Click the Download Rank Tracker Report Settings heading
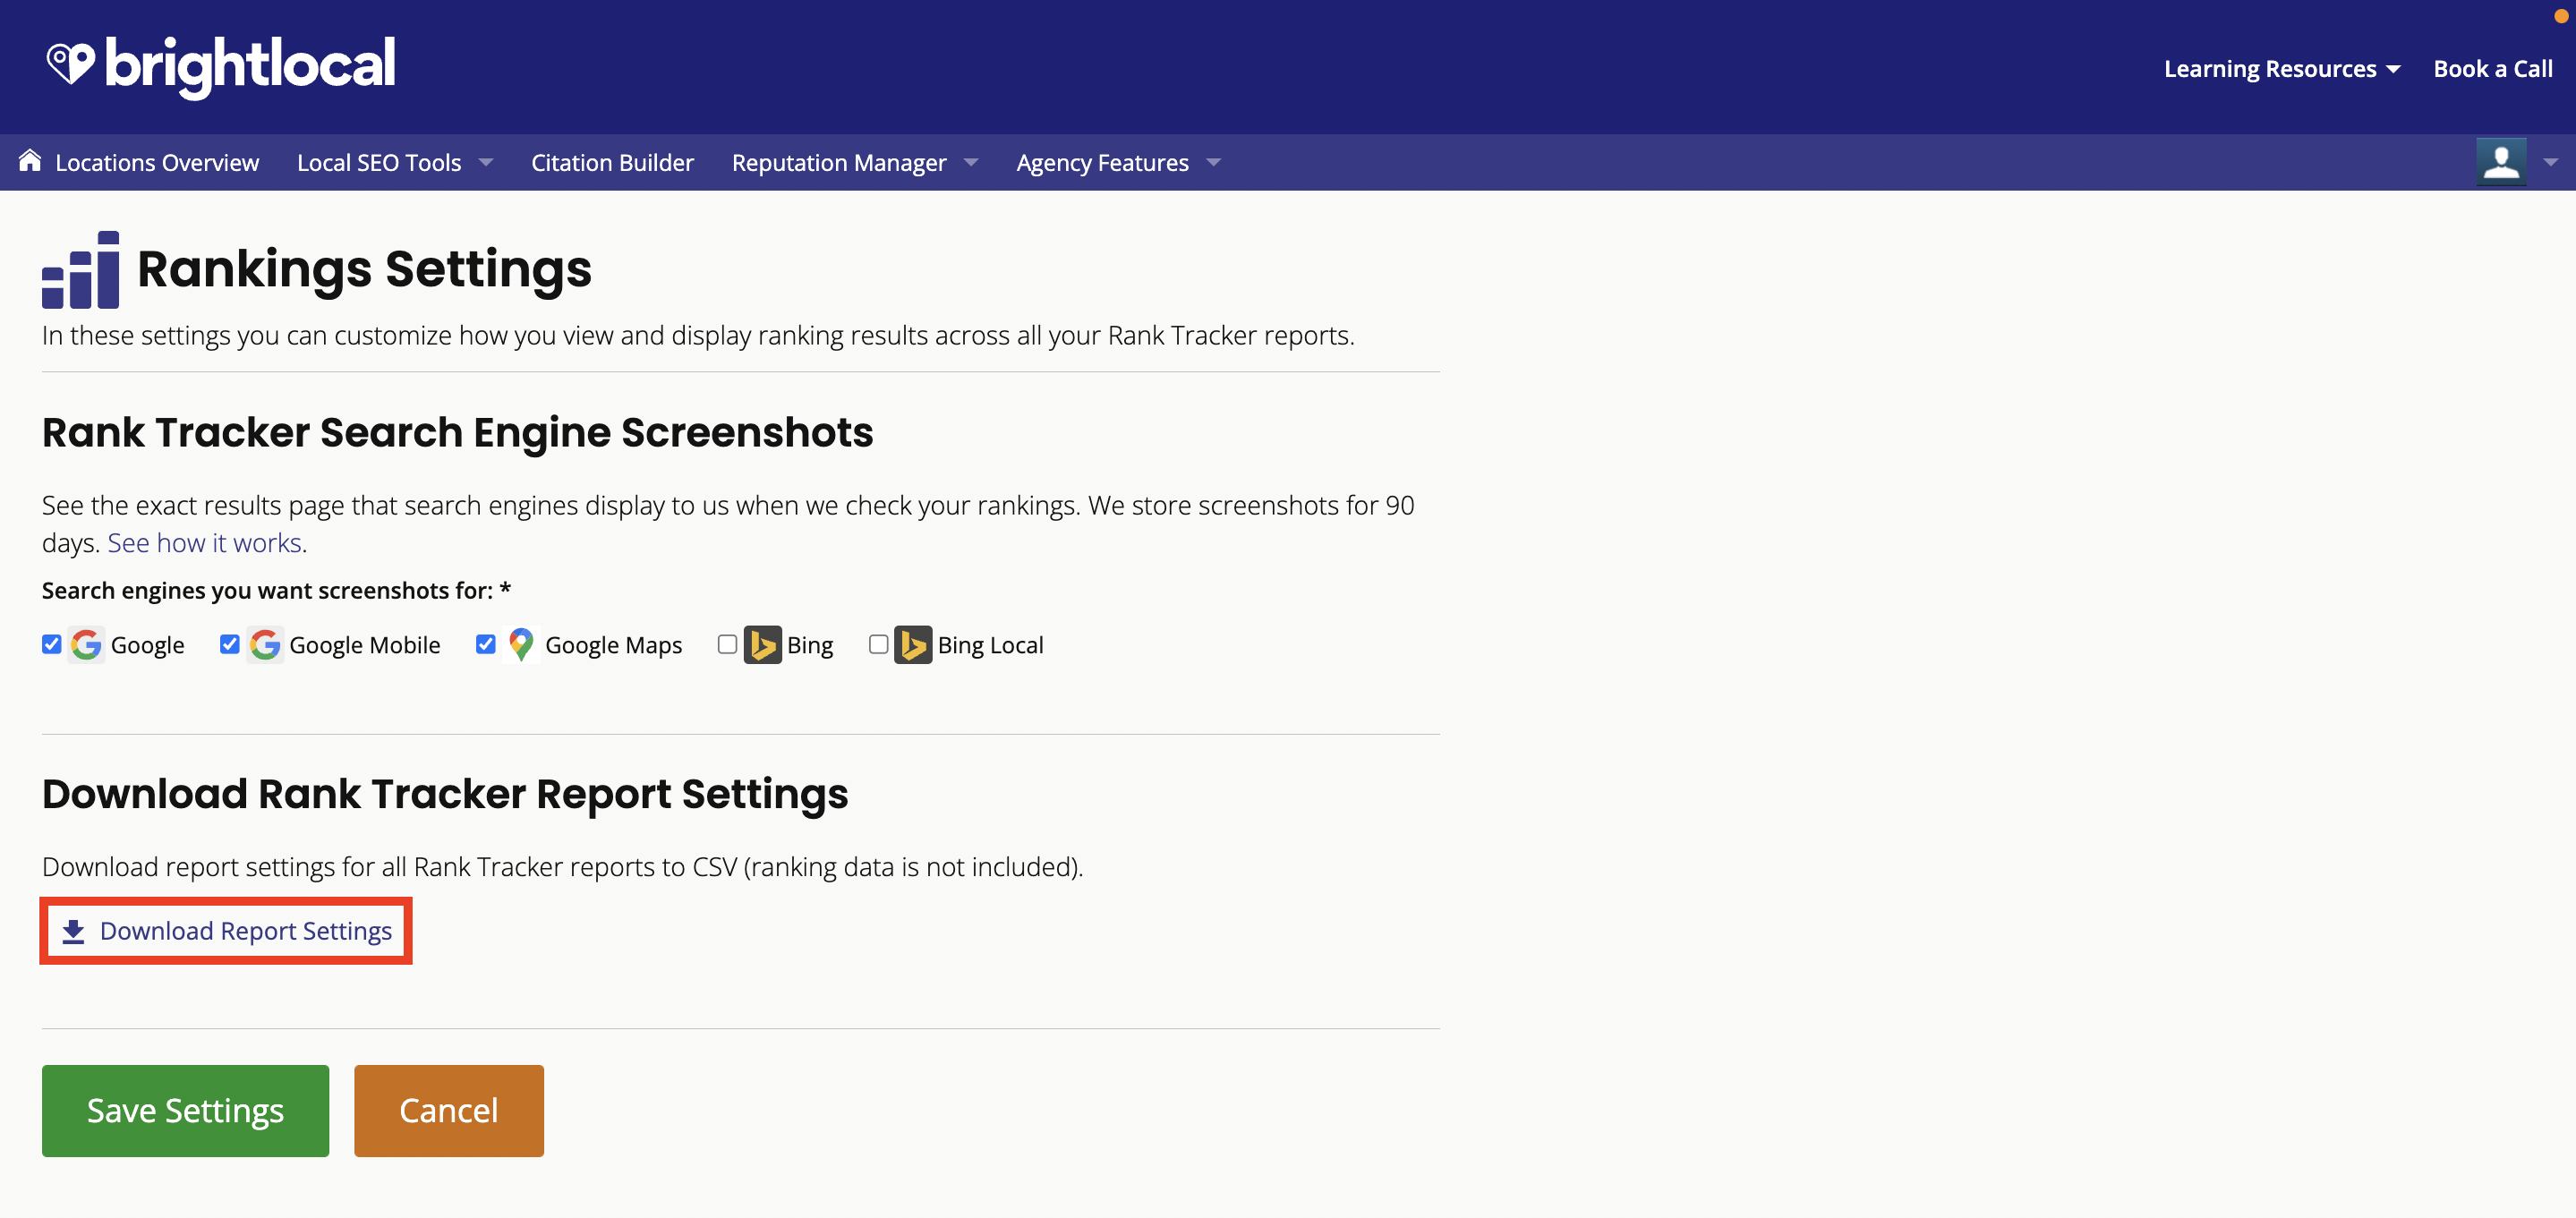Screen dimensions: 2576x1218 (445, 794)
